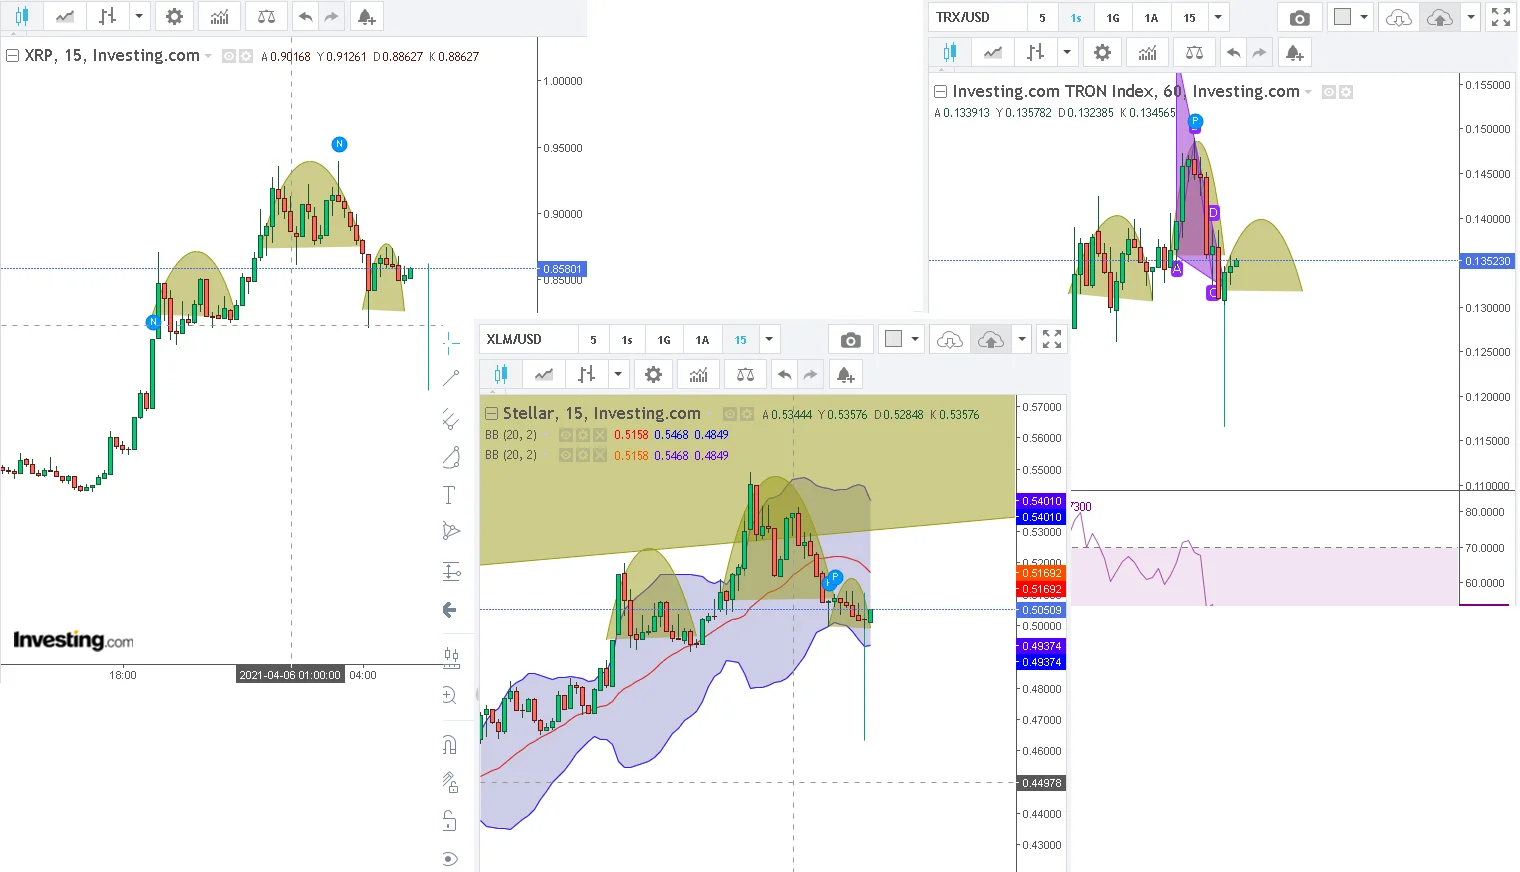This screenshot has width=1520, height=872.
Task: Undo last action in XRP chart
Action: pos(306,17)
